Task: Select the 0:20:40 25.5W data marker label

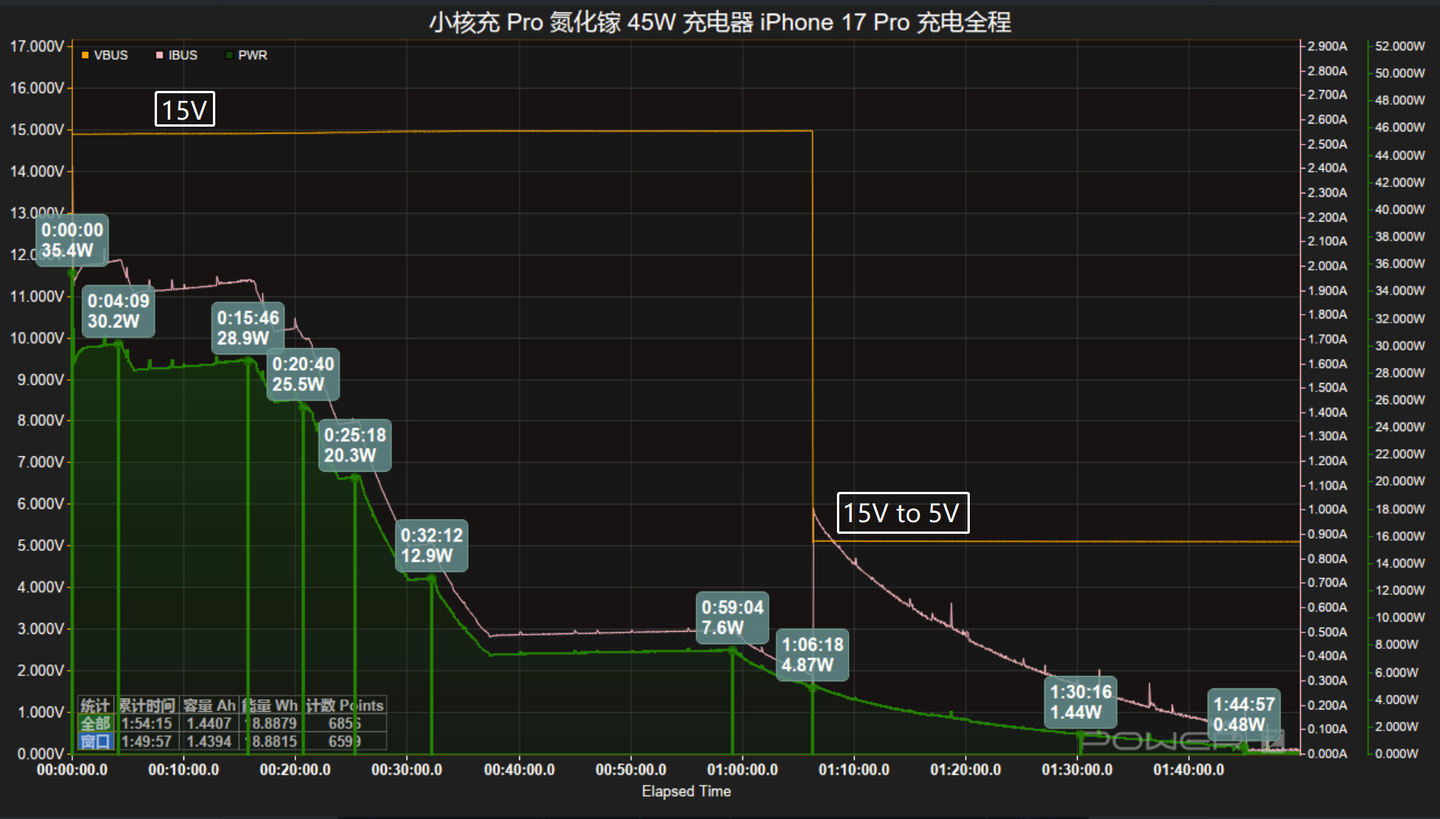Action: (x=304, y=373)
